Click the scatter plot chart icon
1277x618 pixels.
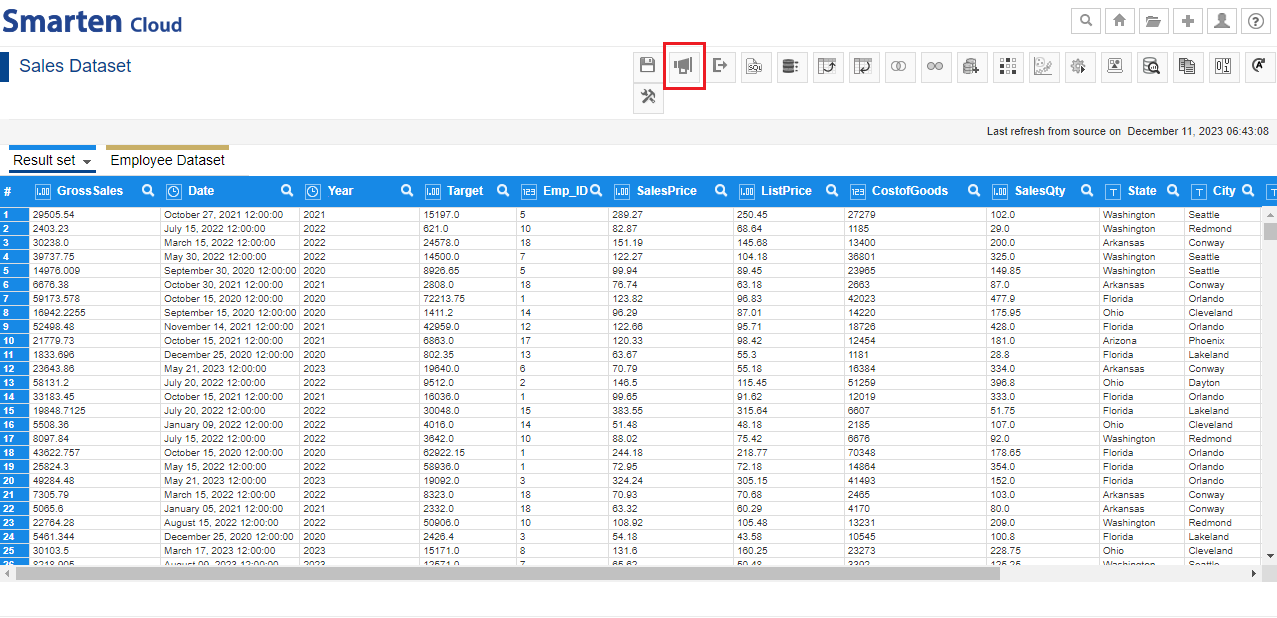point(1044,66)
